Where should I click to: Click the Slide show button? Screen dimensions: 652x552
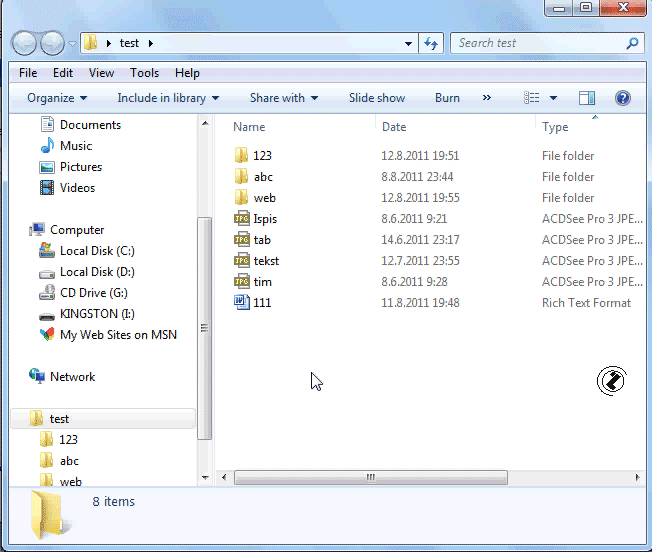point(377,98)
